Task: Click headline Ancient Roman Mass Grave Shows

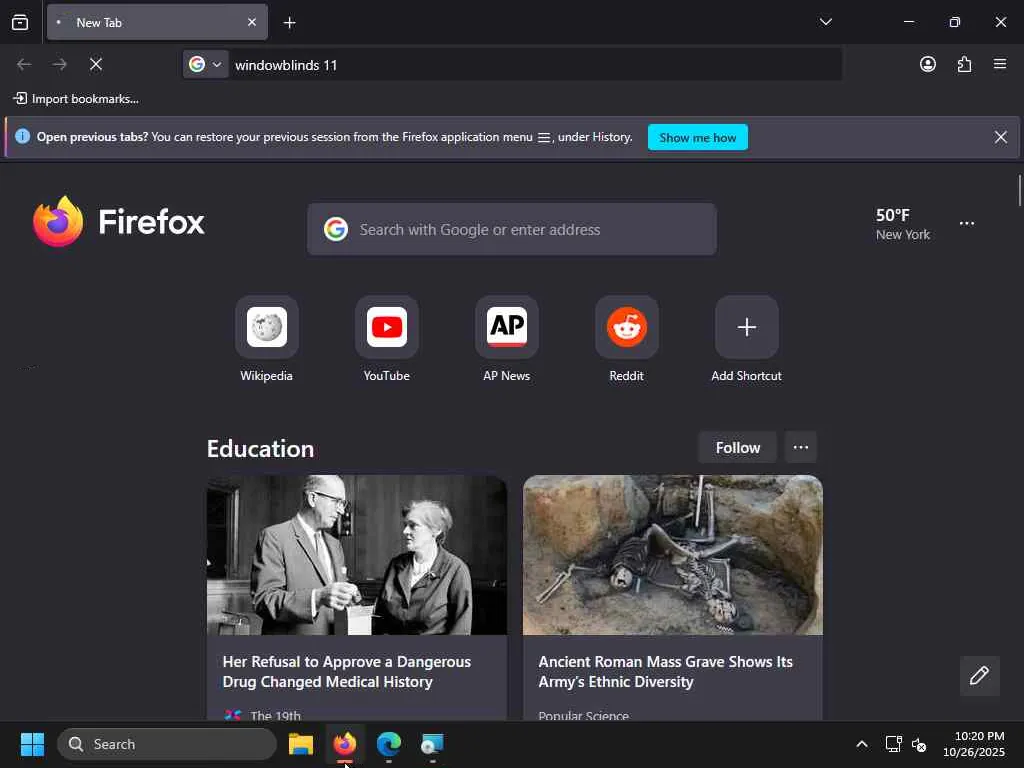Action: coord(665,671)
